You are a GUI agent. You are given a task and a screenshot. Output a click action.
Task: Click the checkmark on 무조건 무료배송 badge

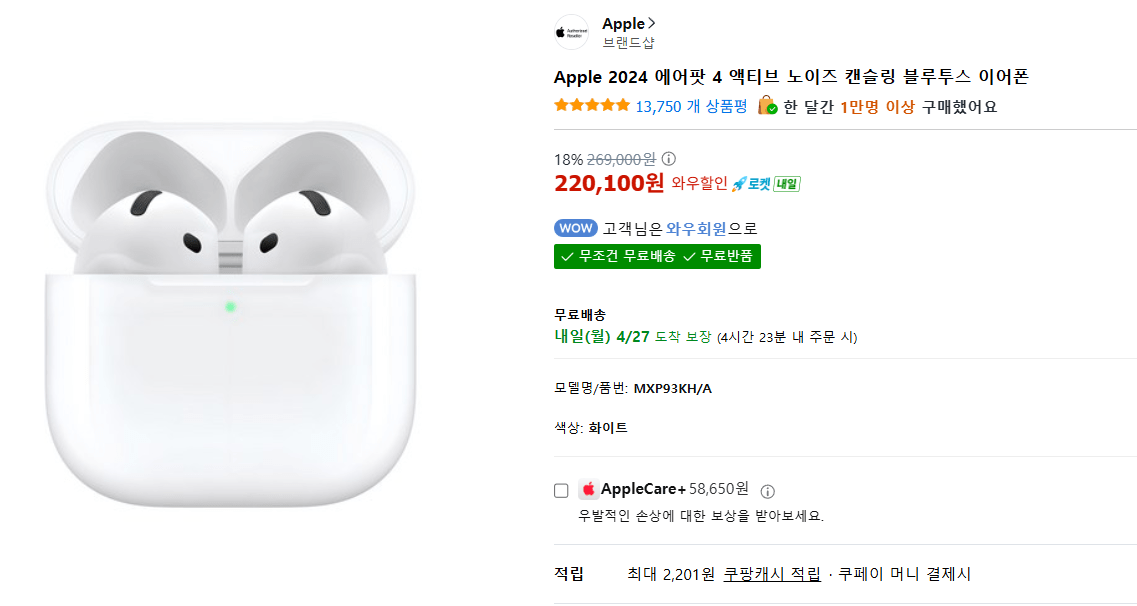point(567,257)
